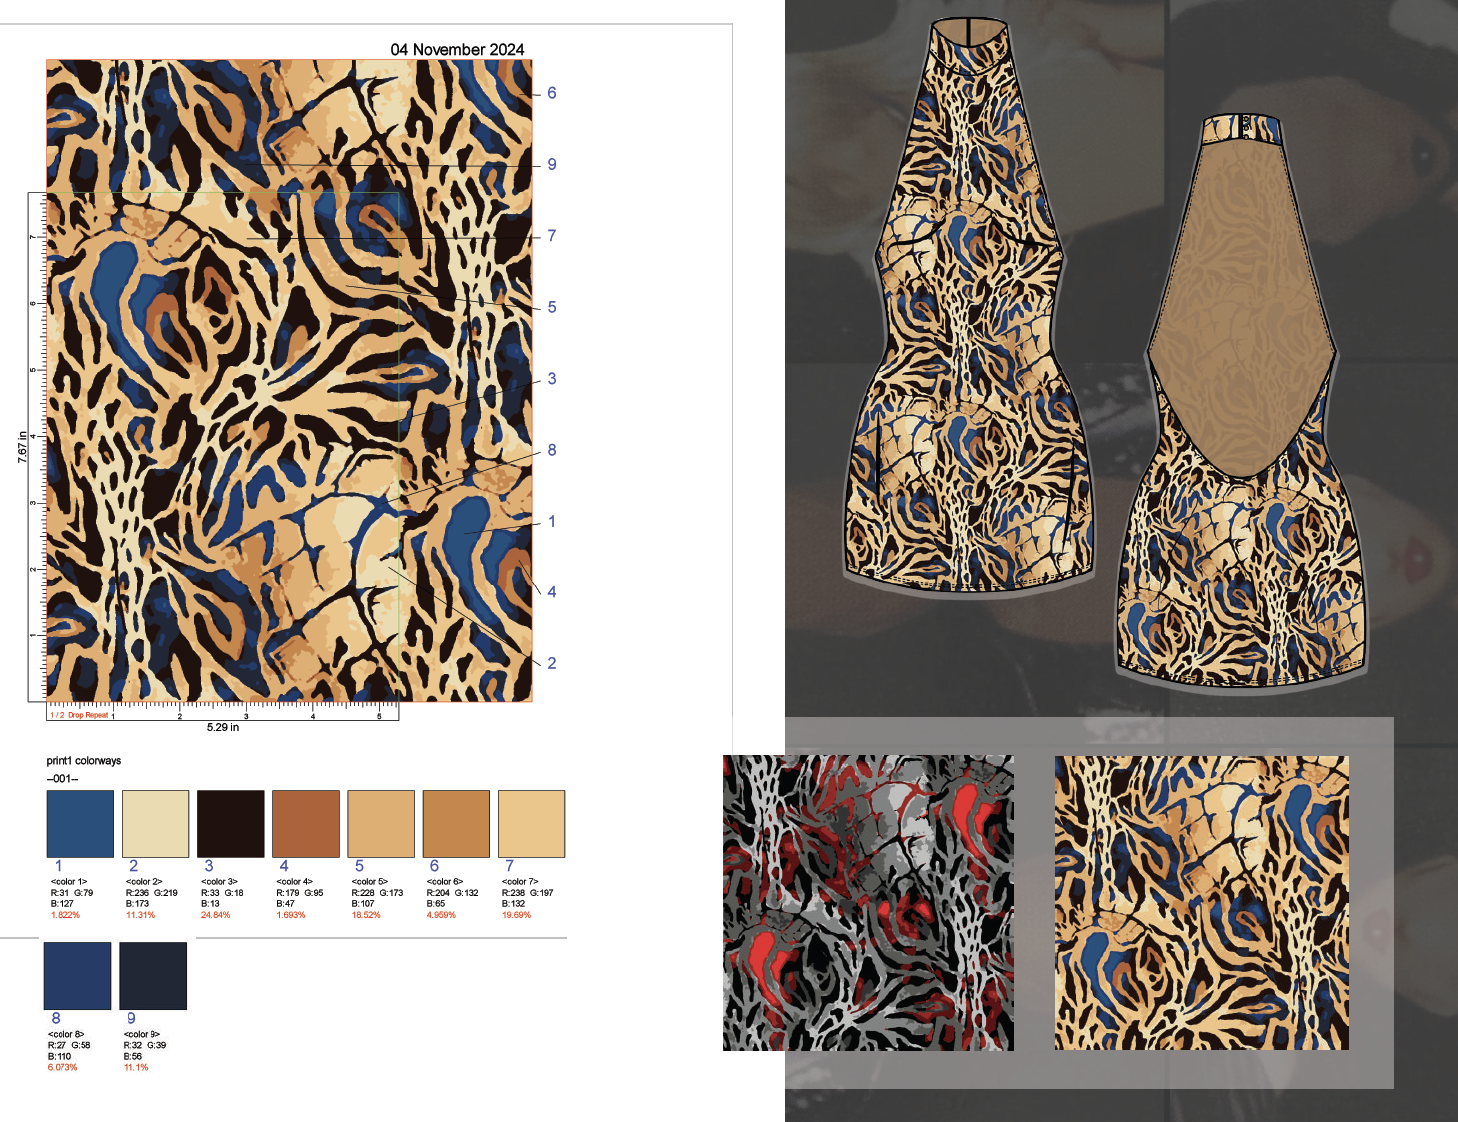Click the '<color 7>' name label
The width and height of the screenshot is (1458, 1122).
pos(520,882)
